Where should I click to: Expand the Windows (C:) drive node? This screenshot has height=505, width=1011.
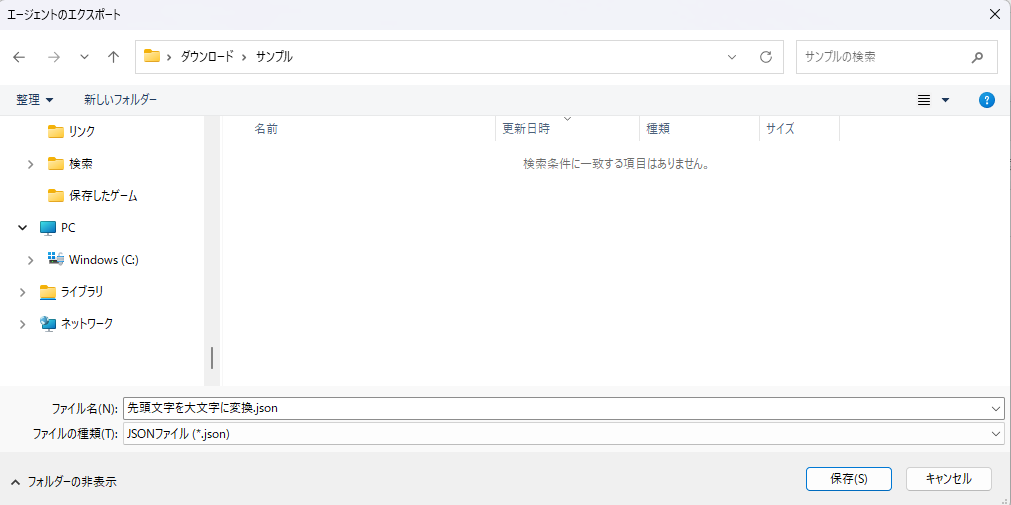[30, 260]
